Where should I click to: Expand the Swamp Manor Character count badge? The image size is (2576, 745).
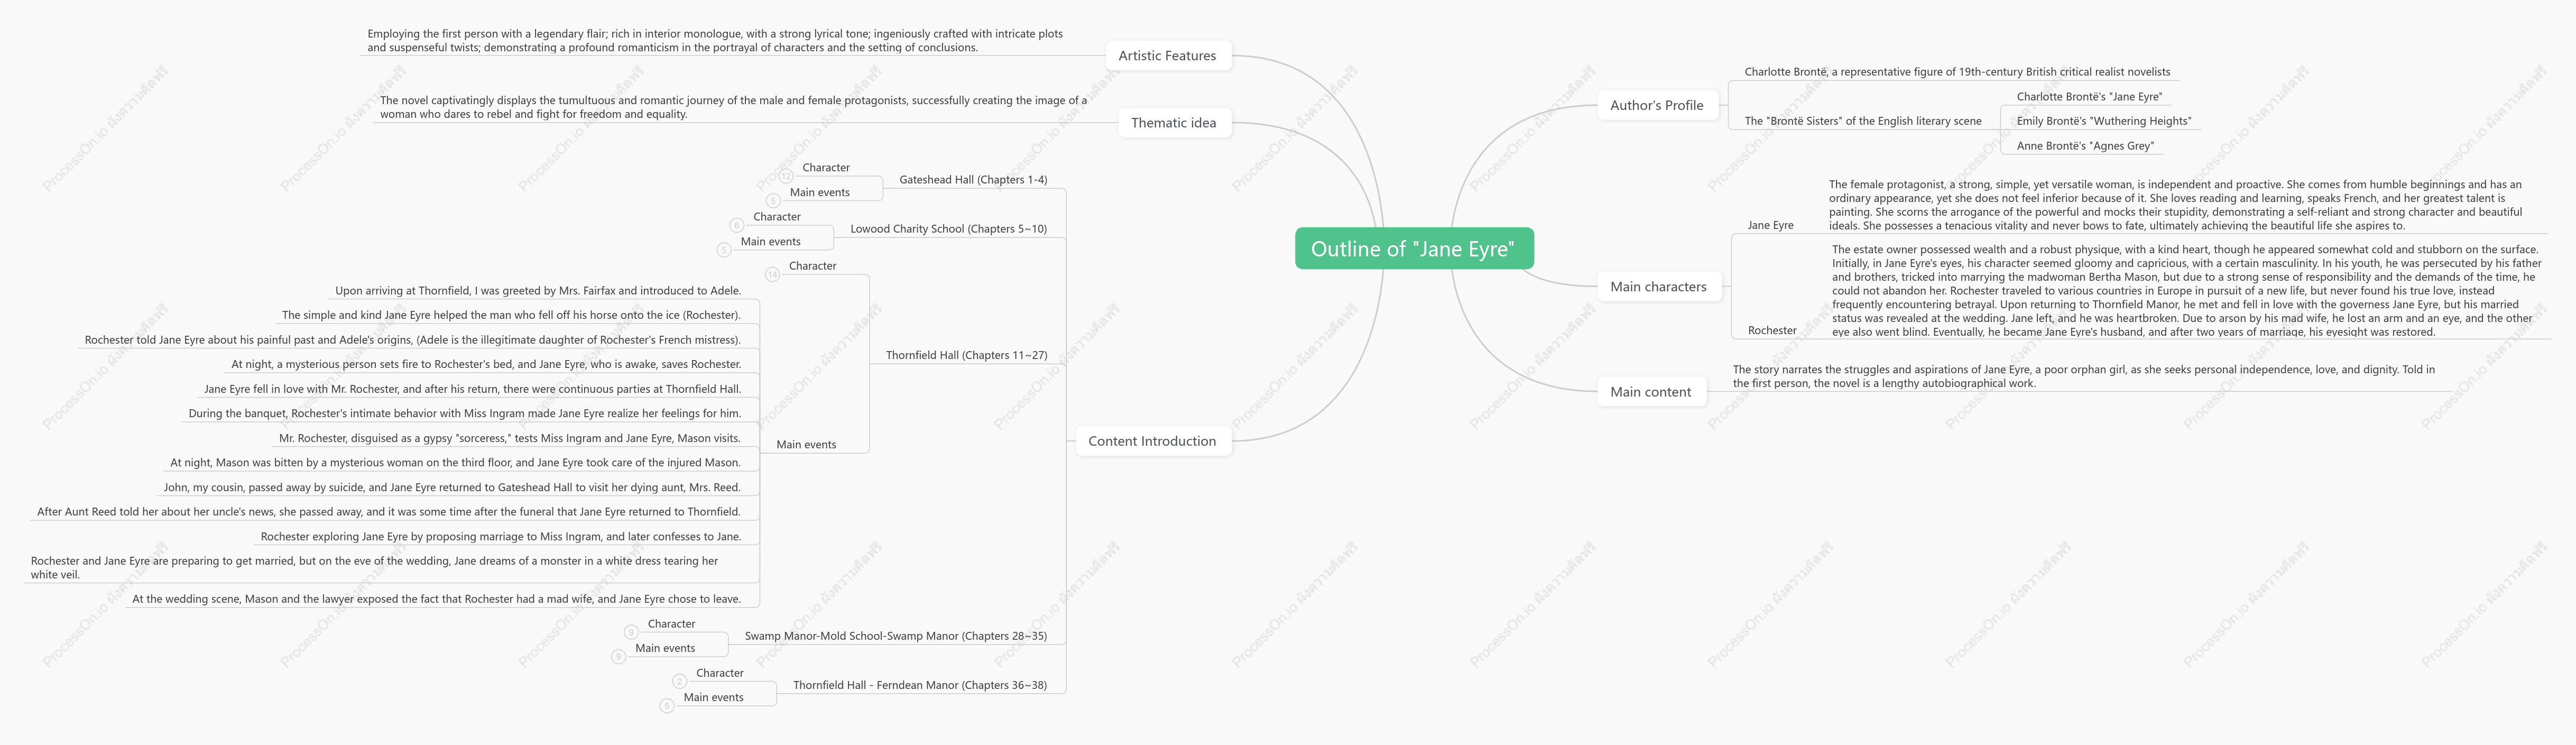coord(631,632)
